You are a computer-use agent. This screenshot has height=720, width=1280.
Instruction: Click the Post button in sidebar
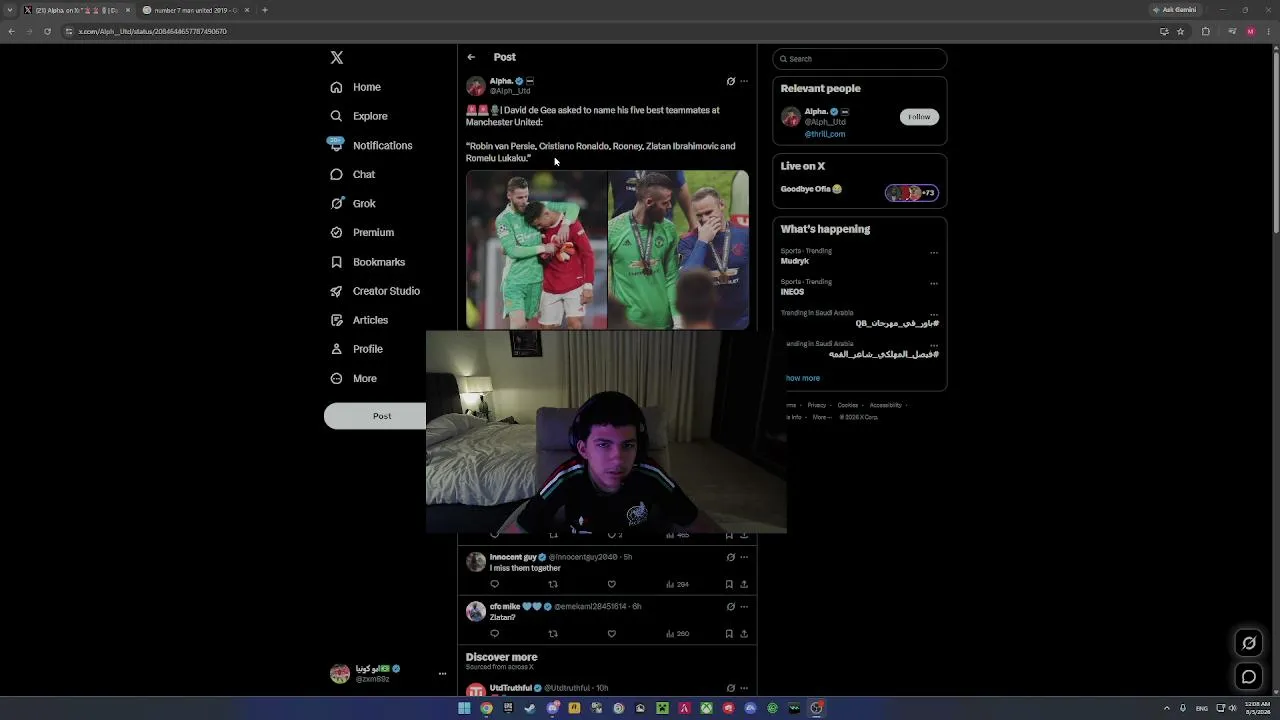pyautogui.click(x=376, y=416)
